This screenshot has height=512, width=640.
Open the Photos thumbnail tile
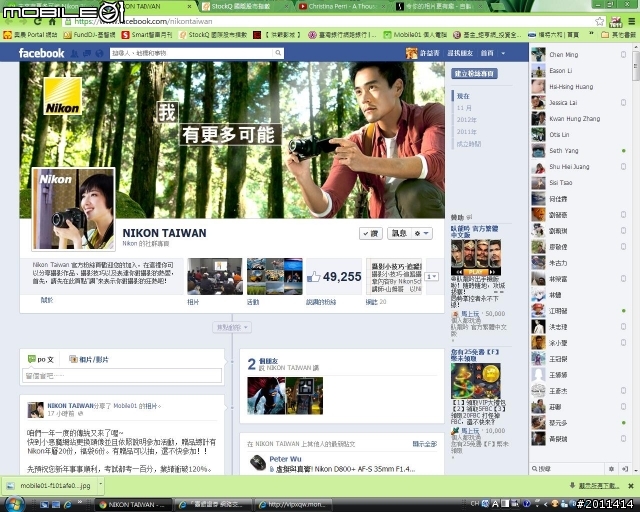tap(215, 276)
